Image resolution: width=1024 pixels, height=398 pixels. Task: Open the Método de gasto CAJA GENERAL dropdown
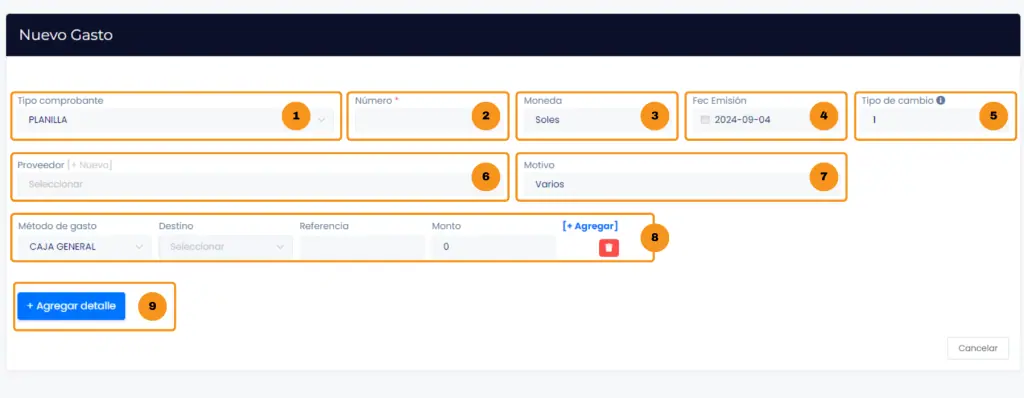pos(84,247)
